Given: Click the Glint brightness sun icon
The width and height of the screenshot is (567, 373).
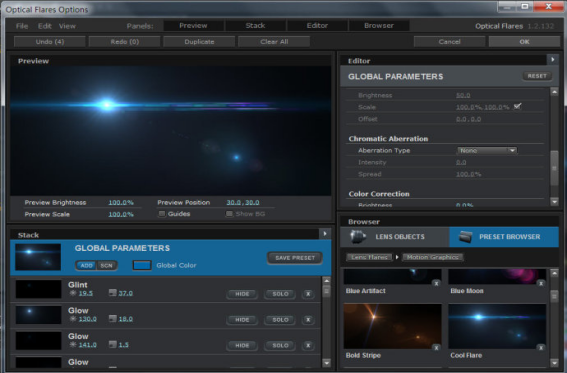Looking at the screenshot, I should [x=73, y=293].
